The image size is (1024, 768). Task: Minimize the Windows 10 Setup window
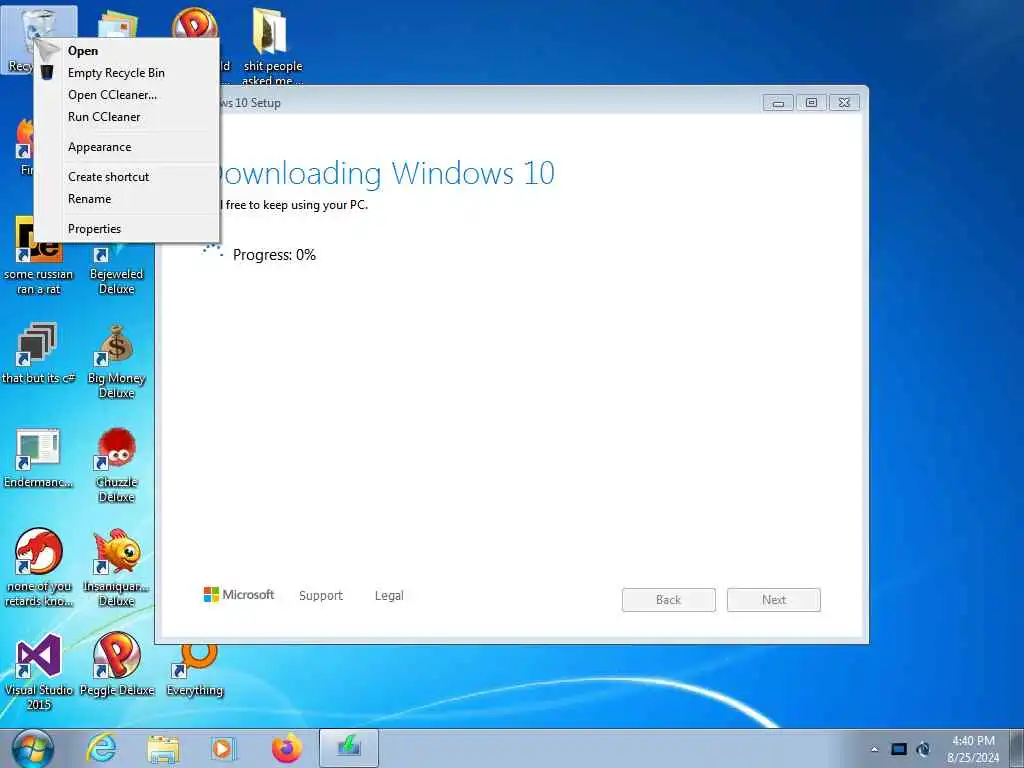coord(778,103)
